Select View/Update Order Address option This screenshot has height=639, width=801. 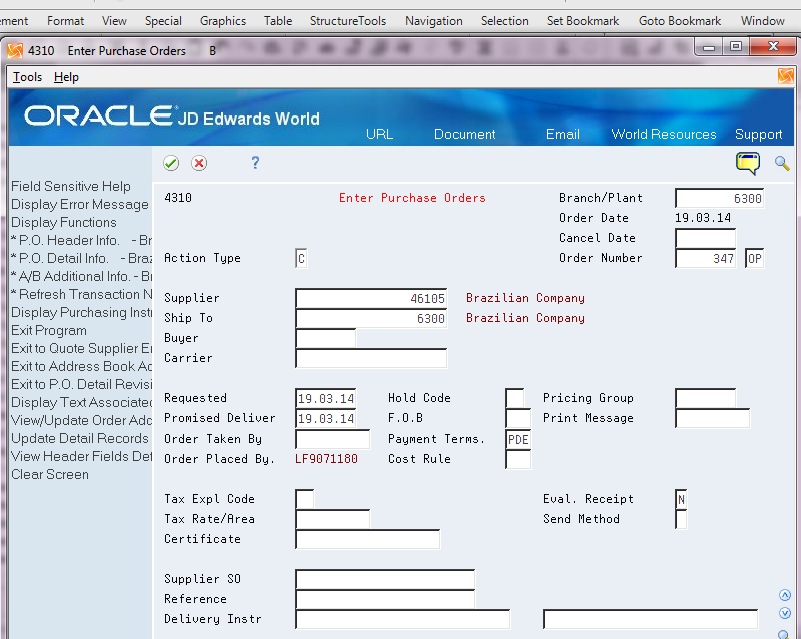81,420
